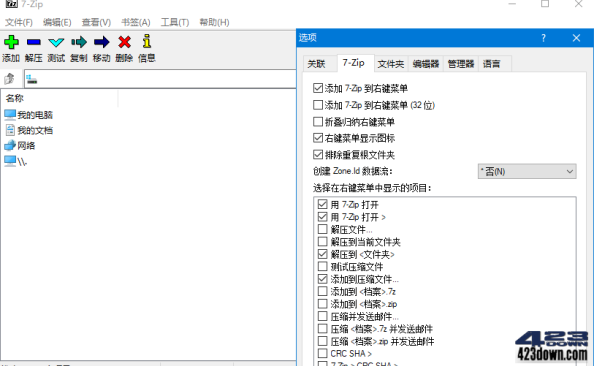Click the 测试 (Test) checkmark icon
The image size is (594, 366).
coord(56,42)
